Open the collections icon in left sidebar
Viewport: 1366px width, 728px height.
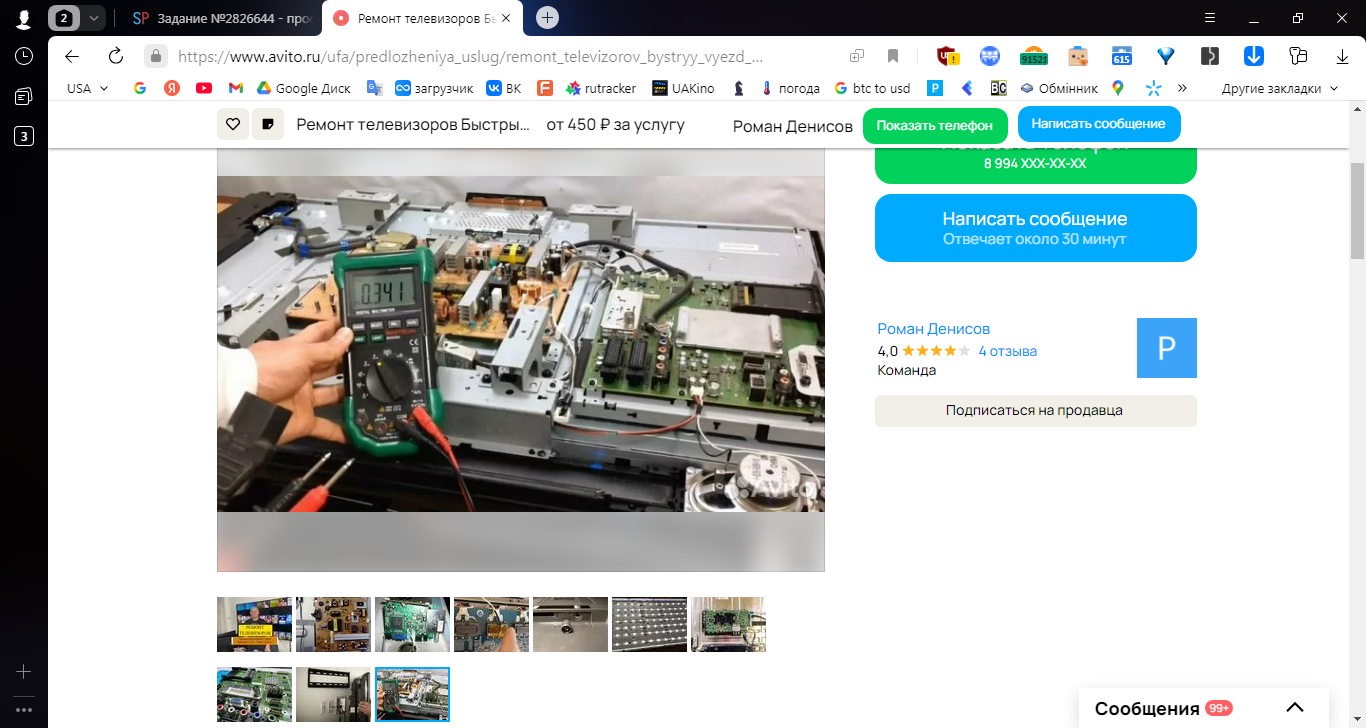[x=24, y=96]
